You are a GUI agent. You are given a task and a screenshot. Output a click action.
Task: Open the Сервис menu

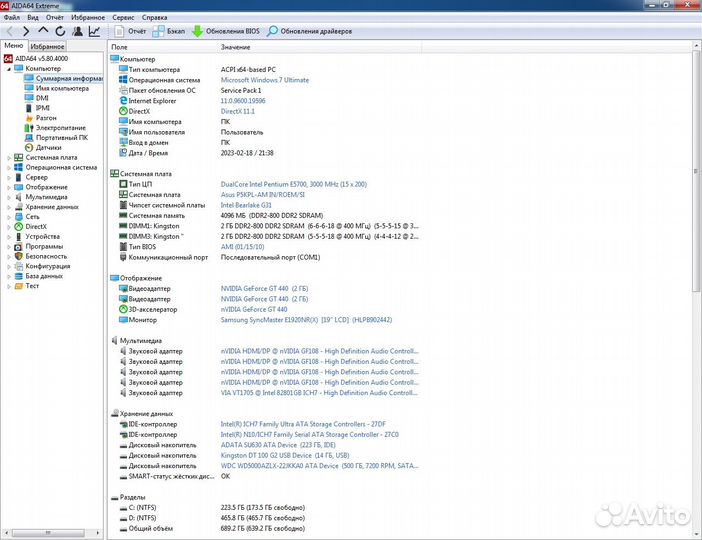(x=123, y=17)
